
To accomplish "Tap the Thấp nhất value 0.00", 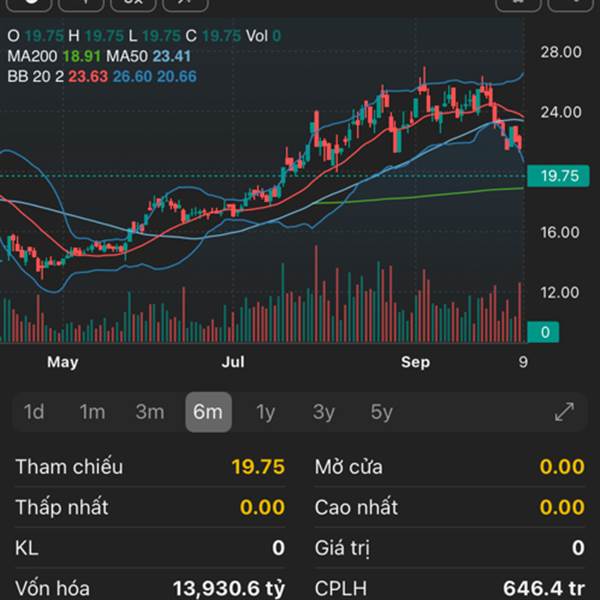I will point(262,507).
